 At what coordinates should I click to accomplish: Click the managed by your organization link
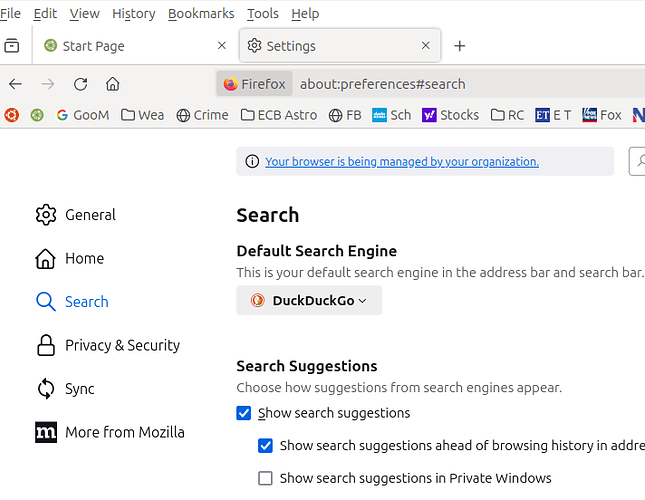click(x=401, y=162)
